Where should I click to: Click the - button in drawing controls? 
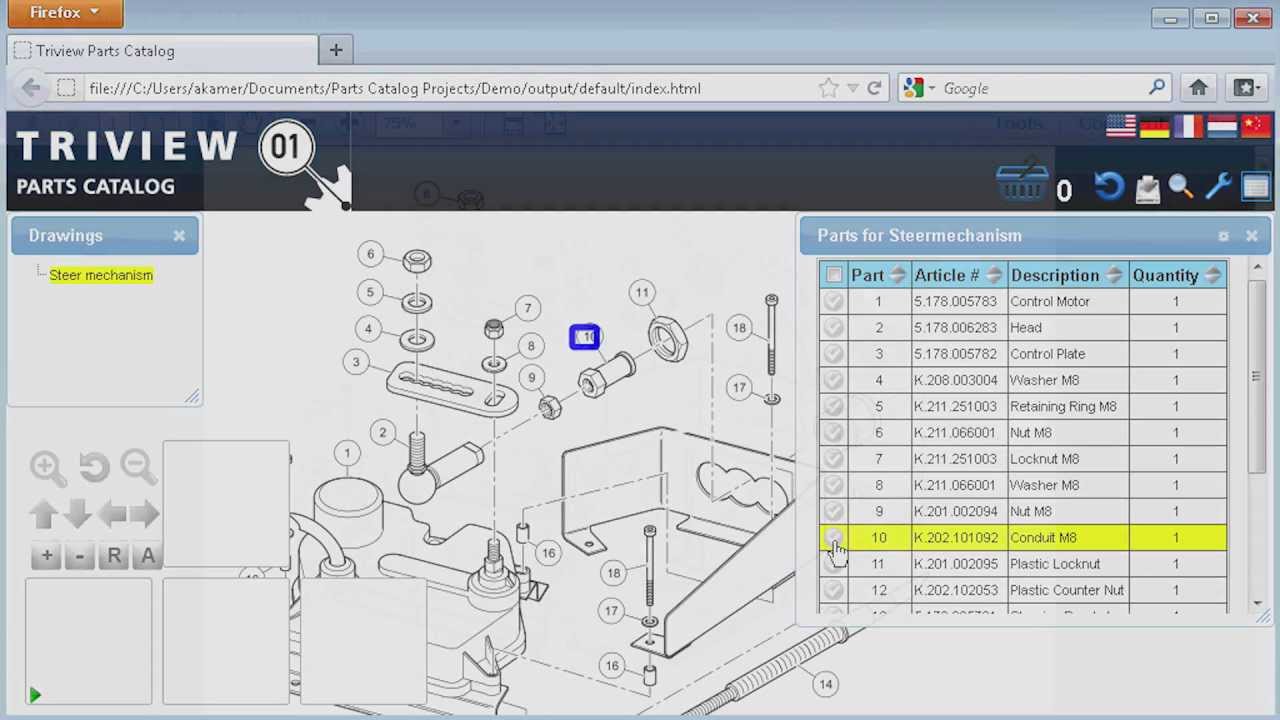click(80, 556)
